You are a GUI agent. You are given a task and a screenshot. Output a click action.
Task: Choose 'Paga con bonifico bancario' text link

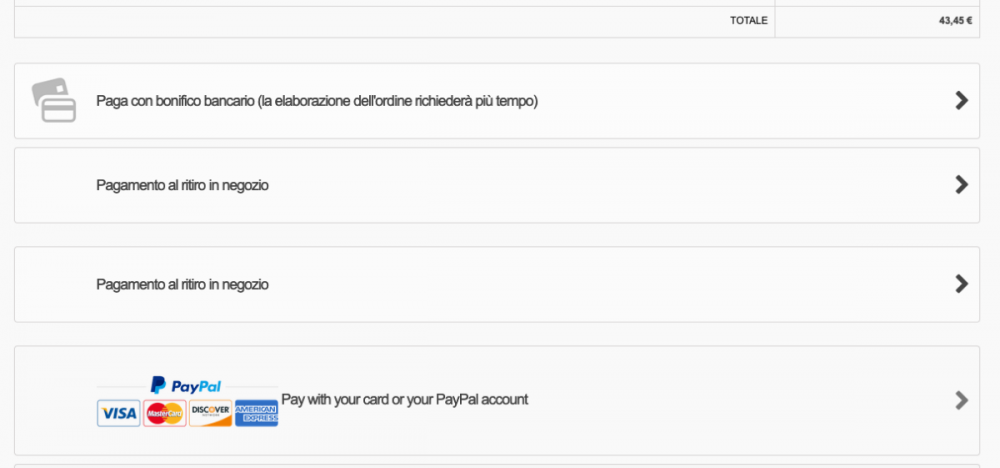(x=317, y=101)
